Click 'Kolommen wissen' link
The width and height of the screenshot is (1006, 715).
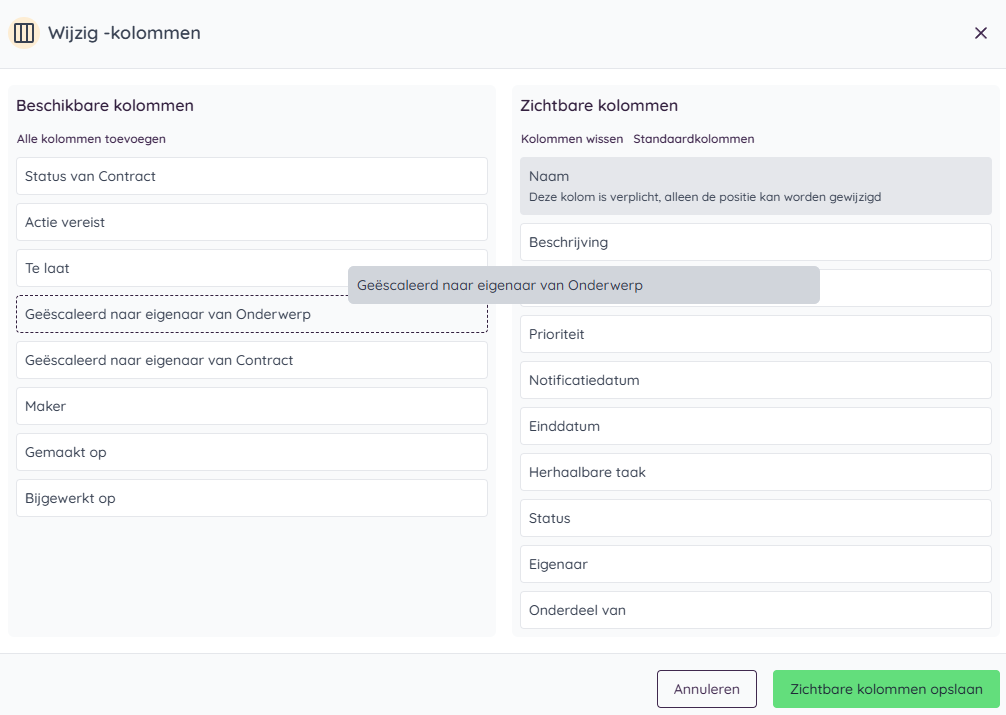coord(572,139)
